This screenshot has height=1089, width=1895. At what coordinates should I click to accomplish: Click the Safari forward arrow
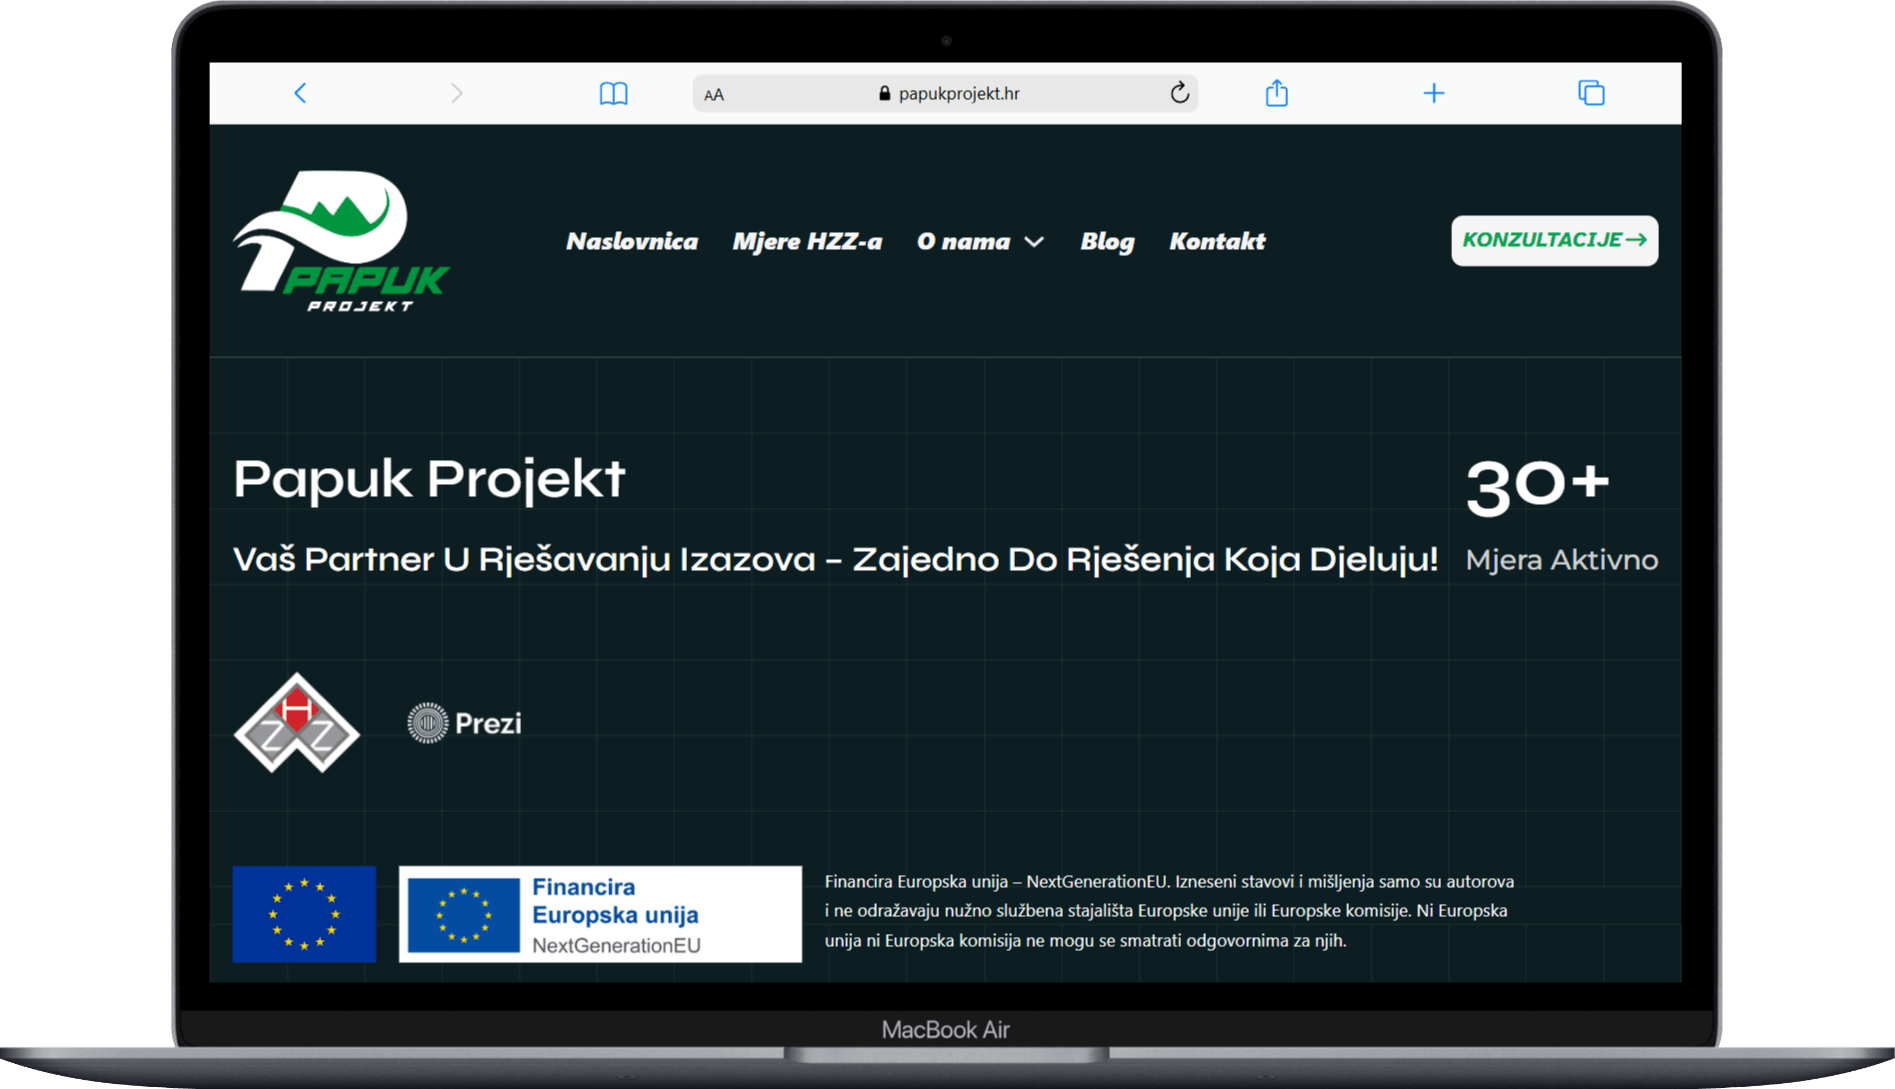click(x=456, y=93)
